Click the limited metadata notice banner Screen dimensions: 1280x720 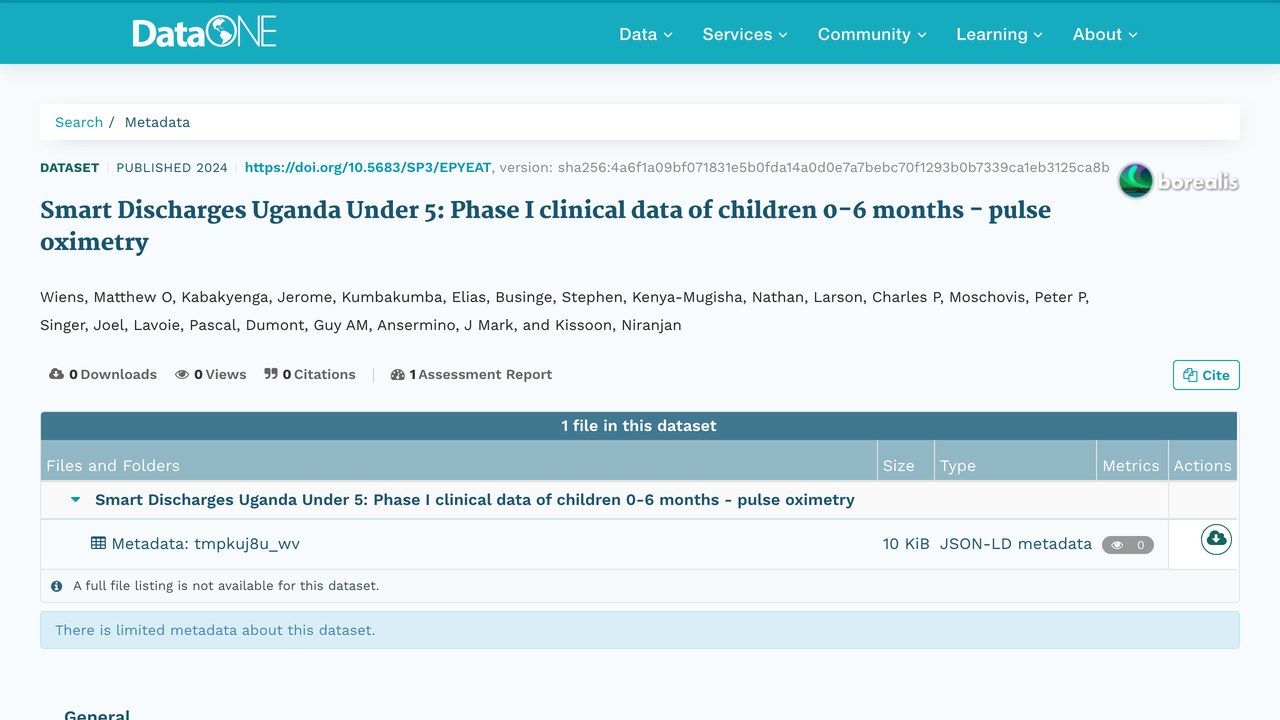pos(640,630)
